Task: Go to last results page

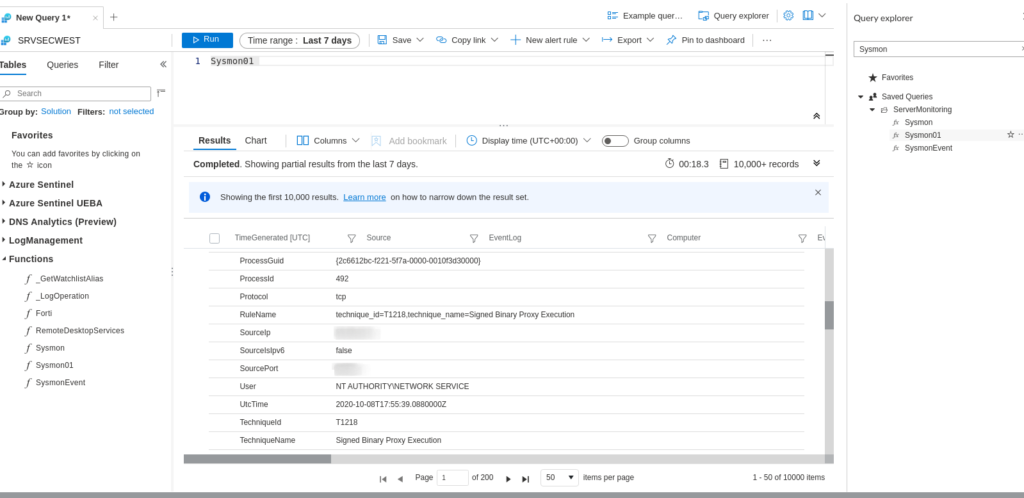Action: coord(525,478)
